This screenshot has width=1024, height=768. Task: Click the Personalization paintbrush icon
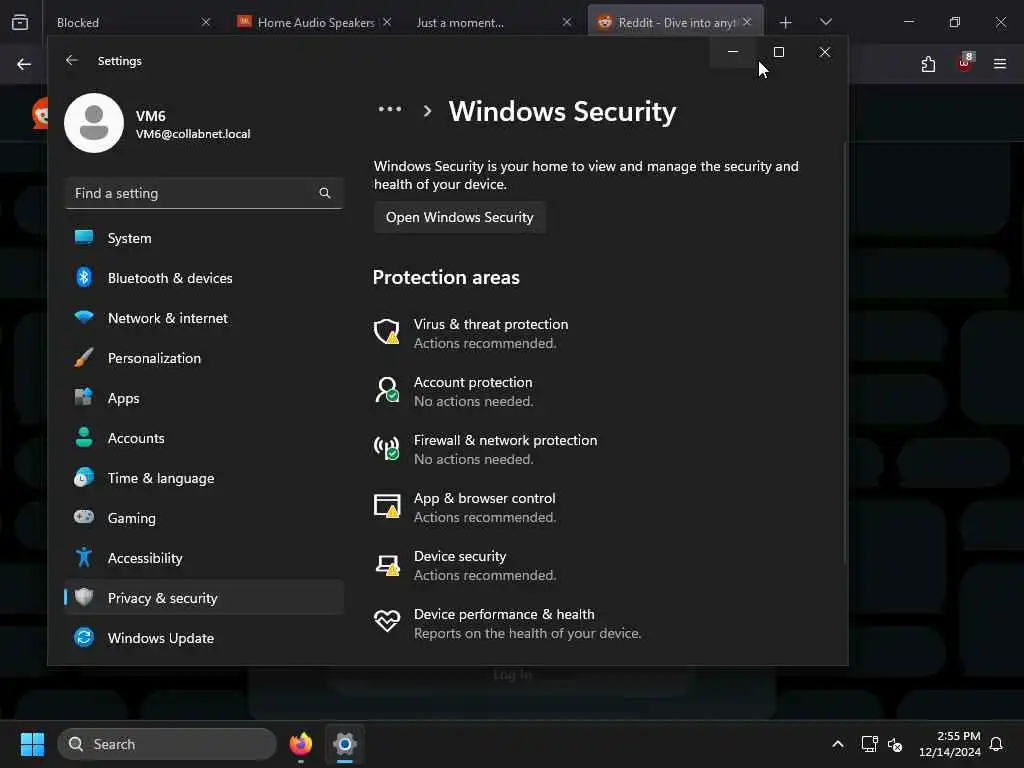tap(84, 357)
